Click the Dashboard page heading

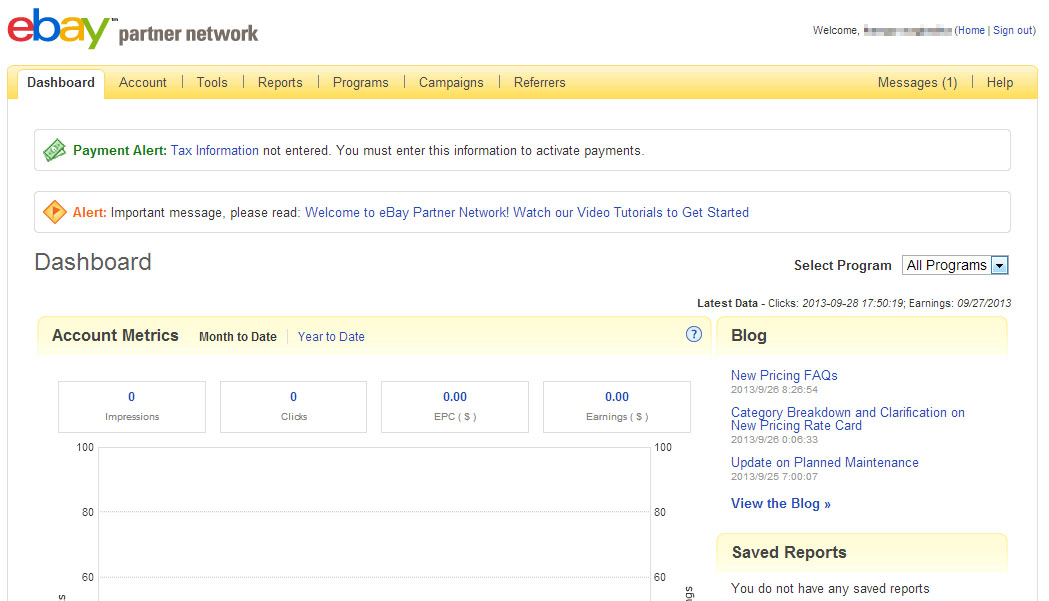[93, 262]
